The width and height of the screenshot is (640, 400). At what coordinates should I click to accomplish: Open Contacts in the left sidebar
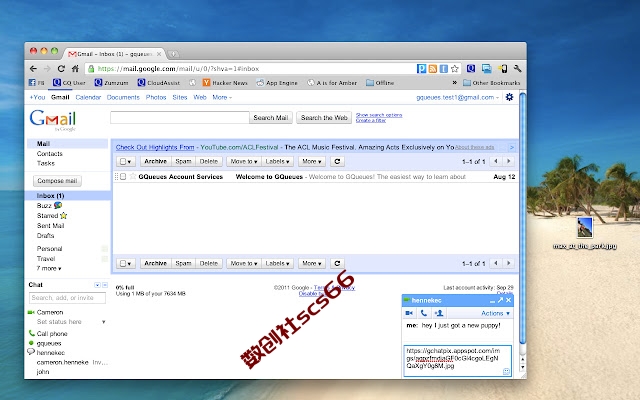tap(50, 154)
